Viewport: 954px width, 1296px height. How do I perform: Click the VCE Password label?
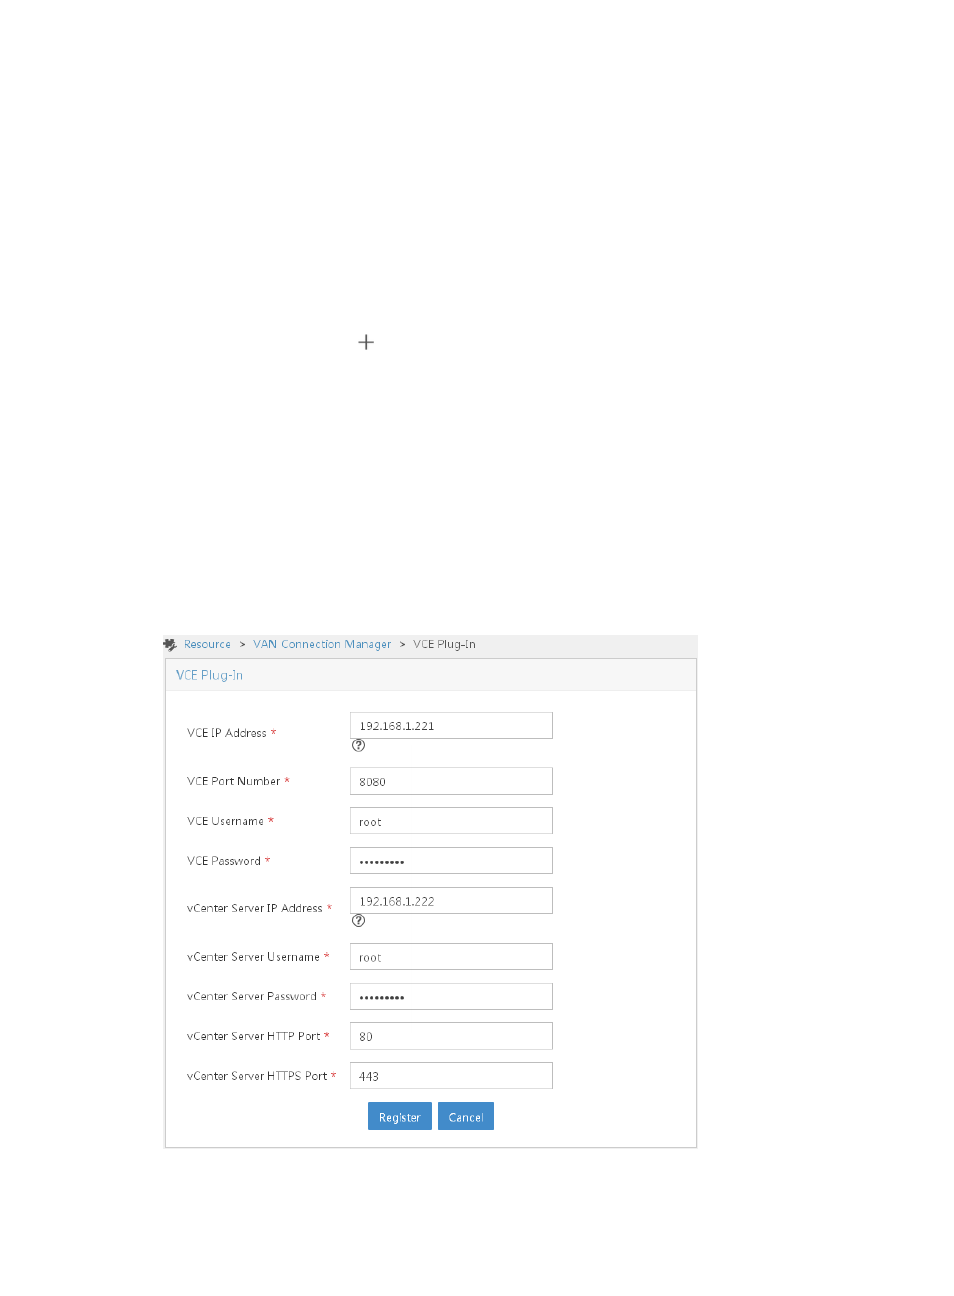pyautogui.click(x=224, y=861)
